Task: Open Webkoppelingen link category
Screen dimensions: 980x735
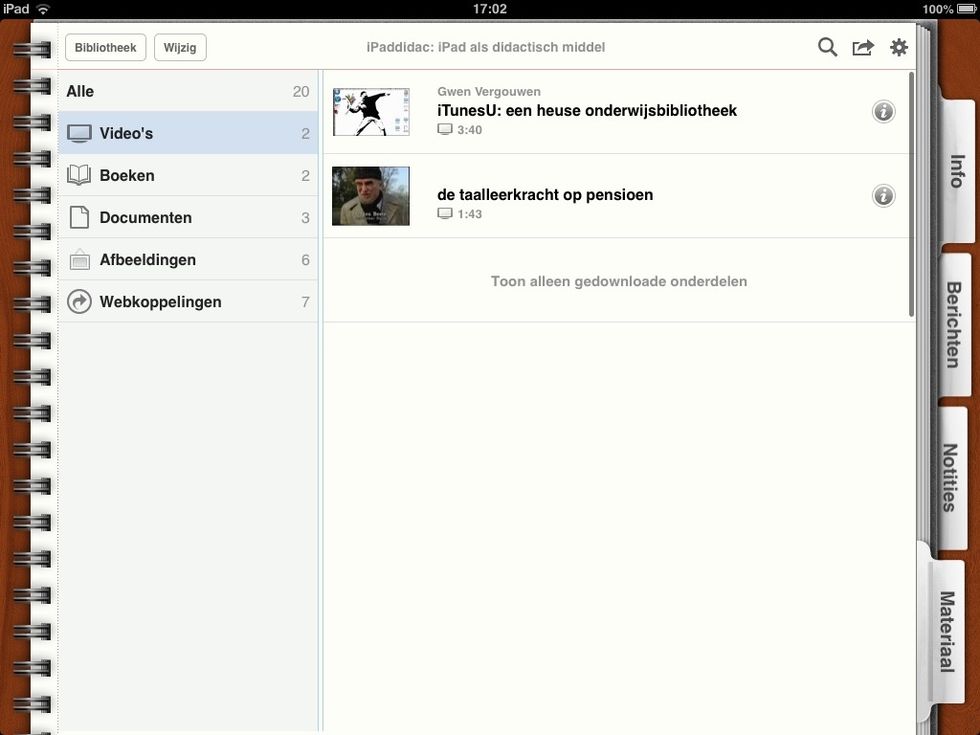Action: 160,302
